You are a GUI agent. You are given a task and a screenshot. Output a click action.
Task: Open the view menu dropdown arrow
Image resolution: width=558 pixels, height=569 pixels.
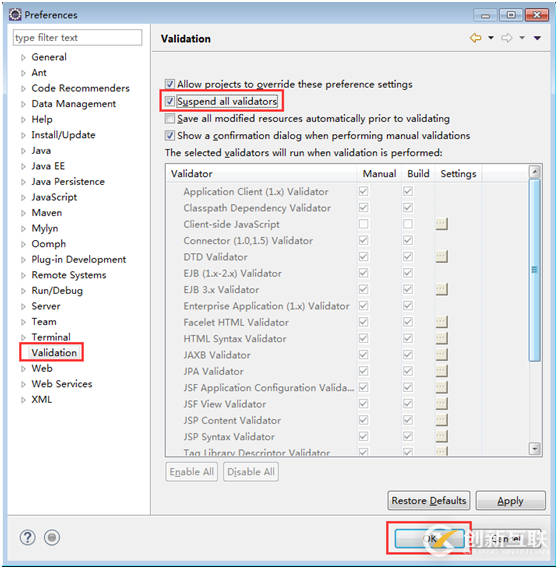coord(537,38)
